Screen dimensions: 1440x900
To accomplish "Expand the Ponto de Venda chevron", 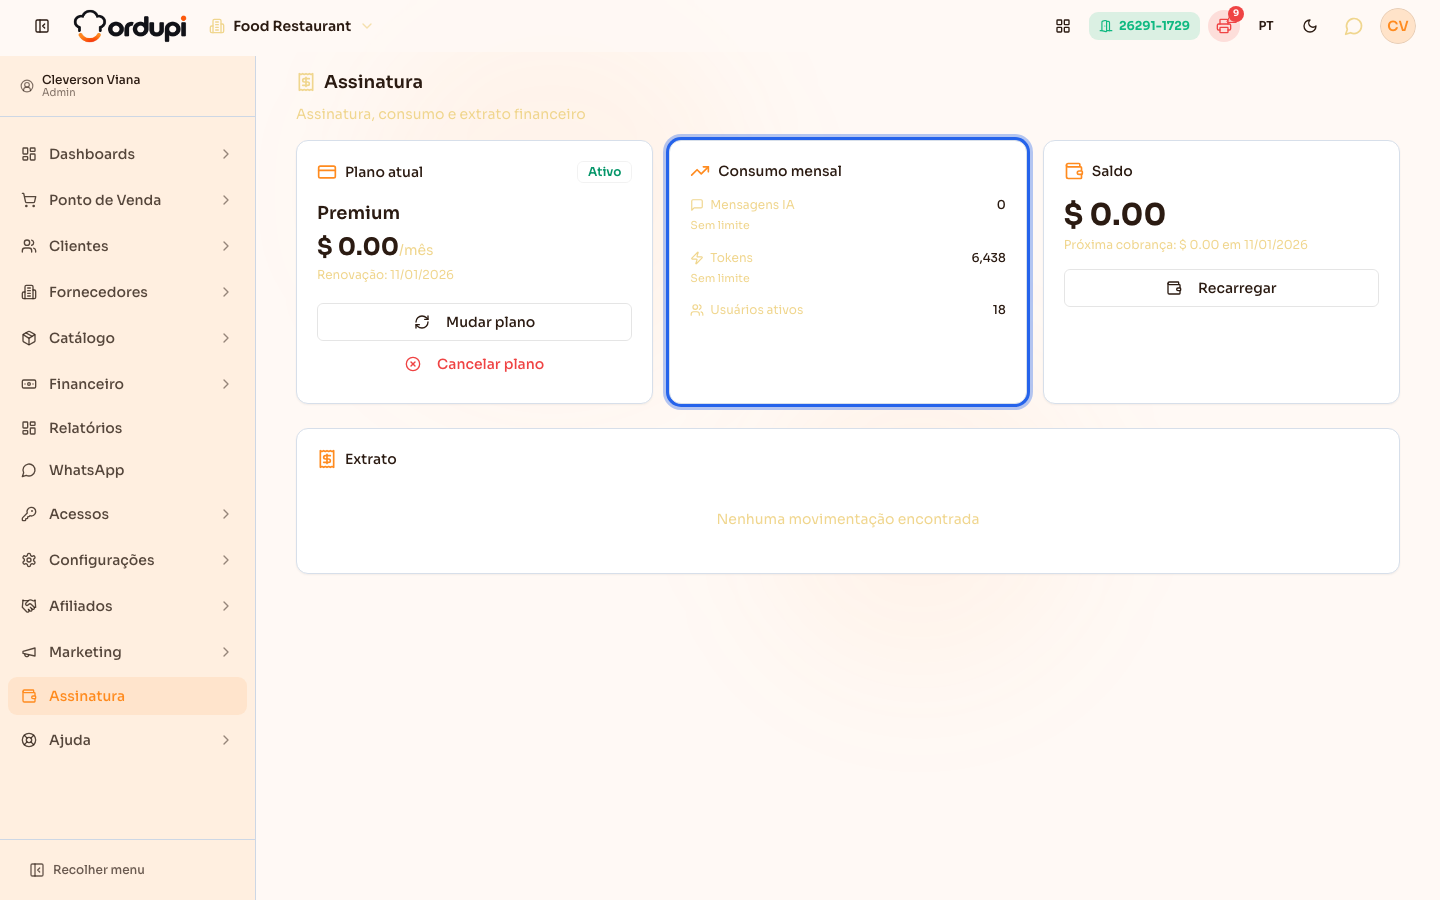I will (x=226, y=200).
